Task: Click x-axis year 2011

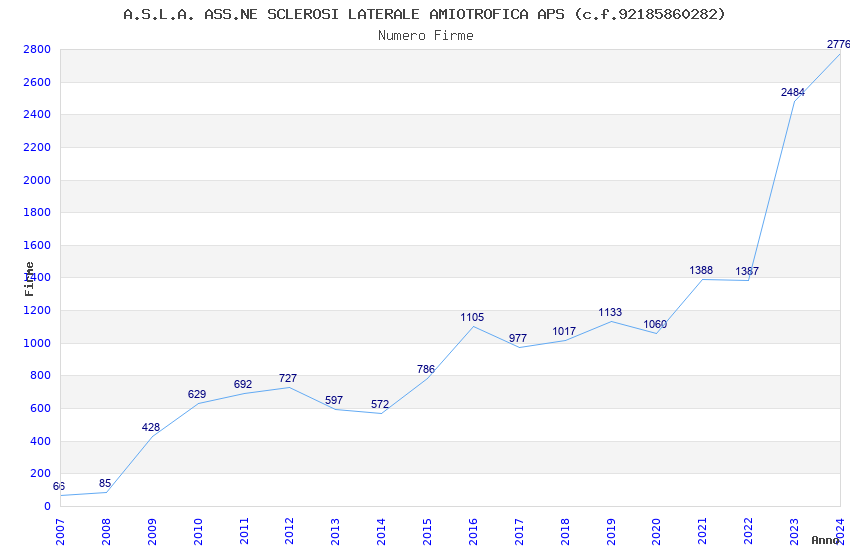Action: click(243, 532)
